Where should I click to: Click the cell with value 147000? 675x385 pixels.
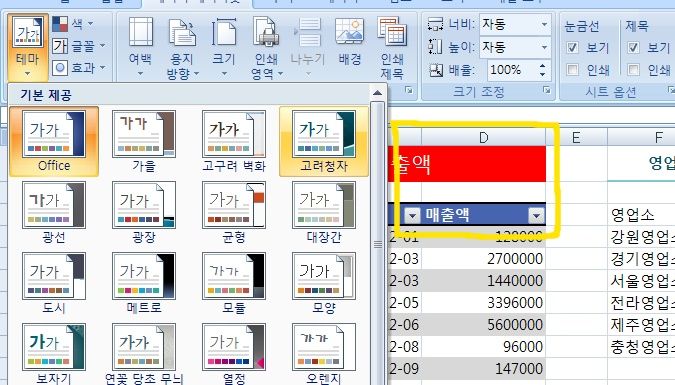483,369
